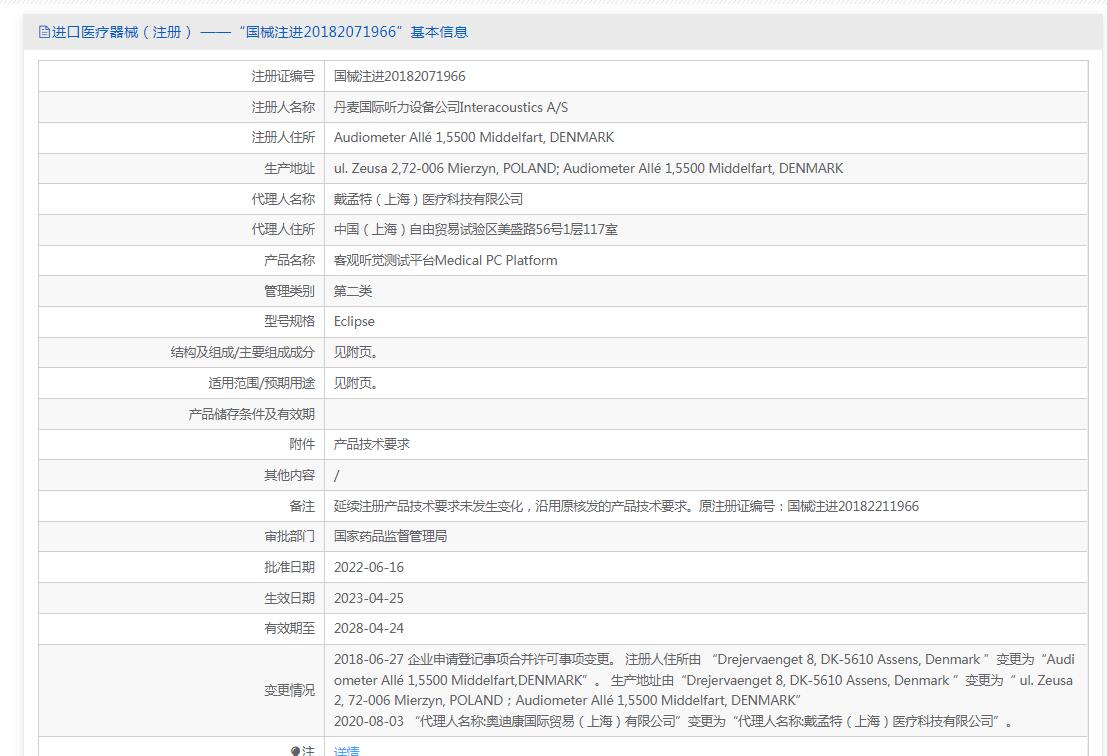Click the 第二类 value
Image resolution: width=1107 pixels, height=756 pixels.
tap(353, 291)
